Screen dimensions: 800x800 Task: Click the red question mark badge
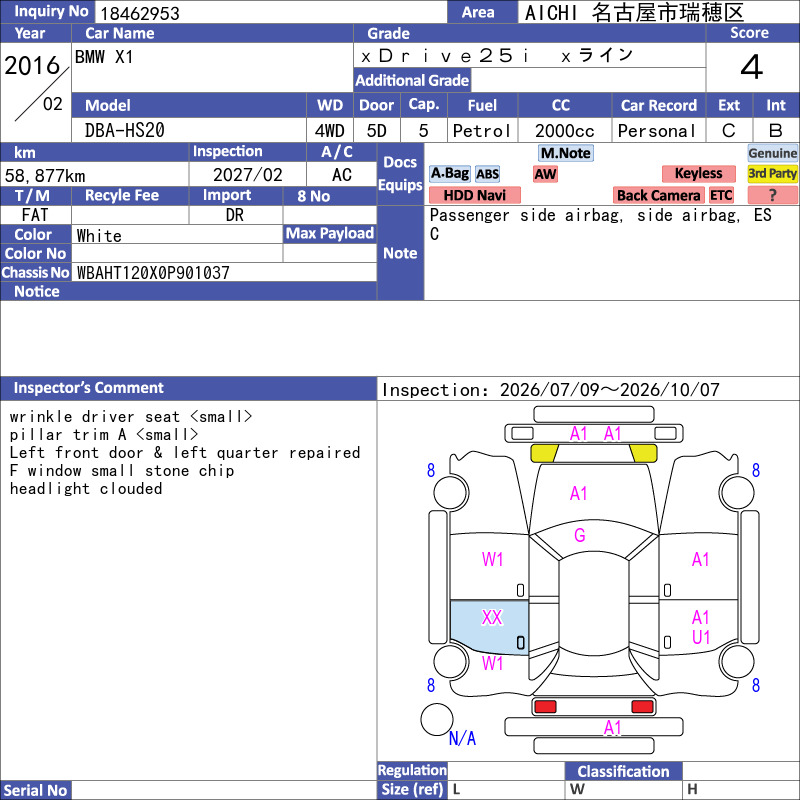pyautogui.click(x=772, y=195)
